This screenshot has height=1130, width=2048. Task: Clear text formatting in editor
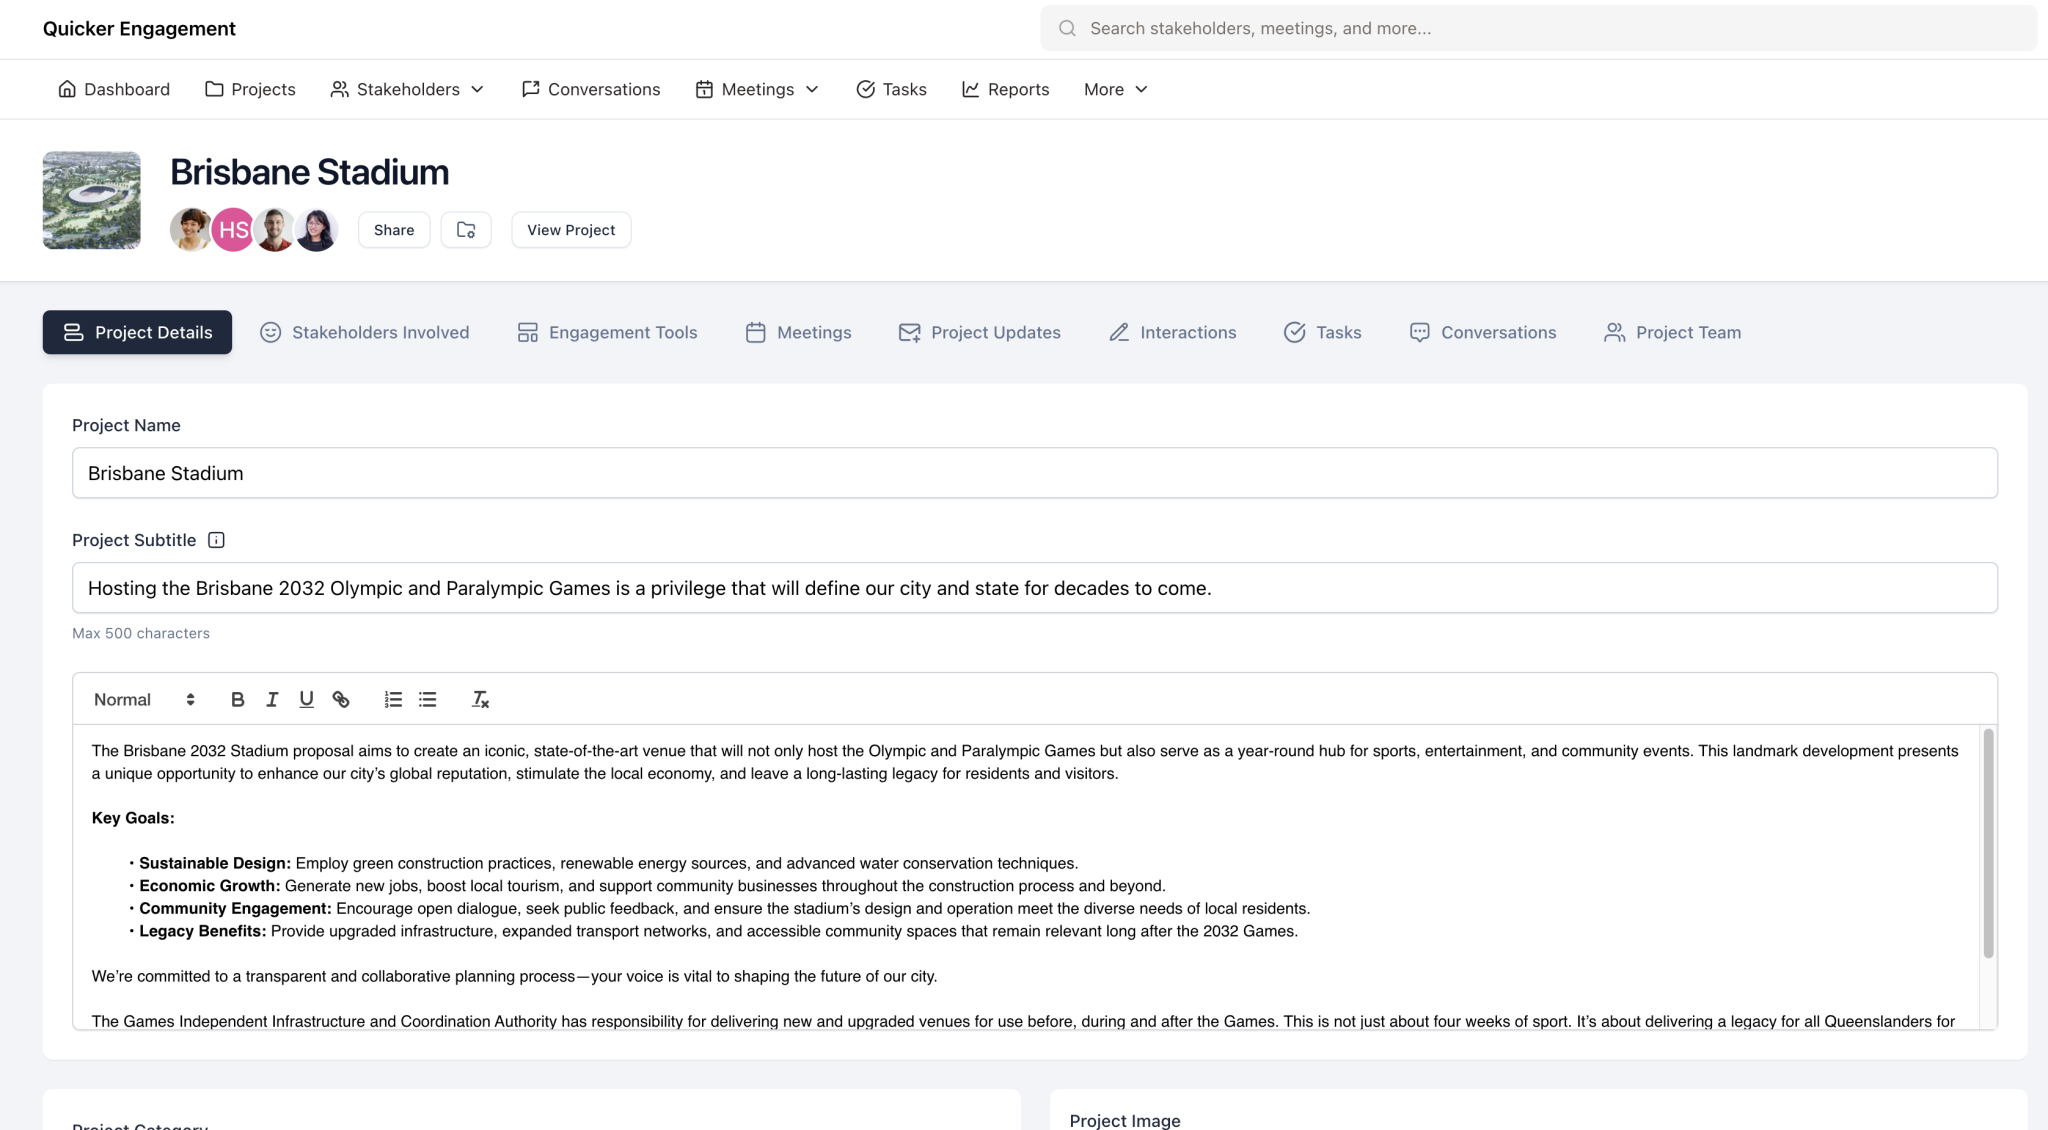pyautogui.click(x=480, y=700)
